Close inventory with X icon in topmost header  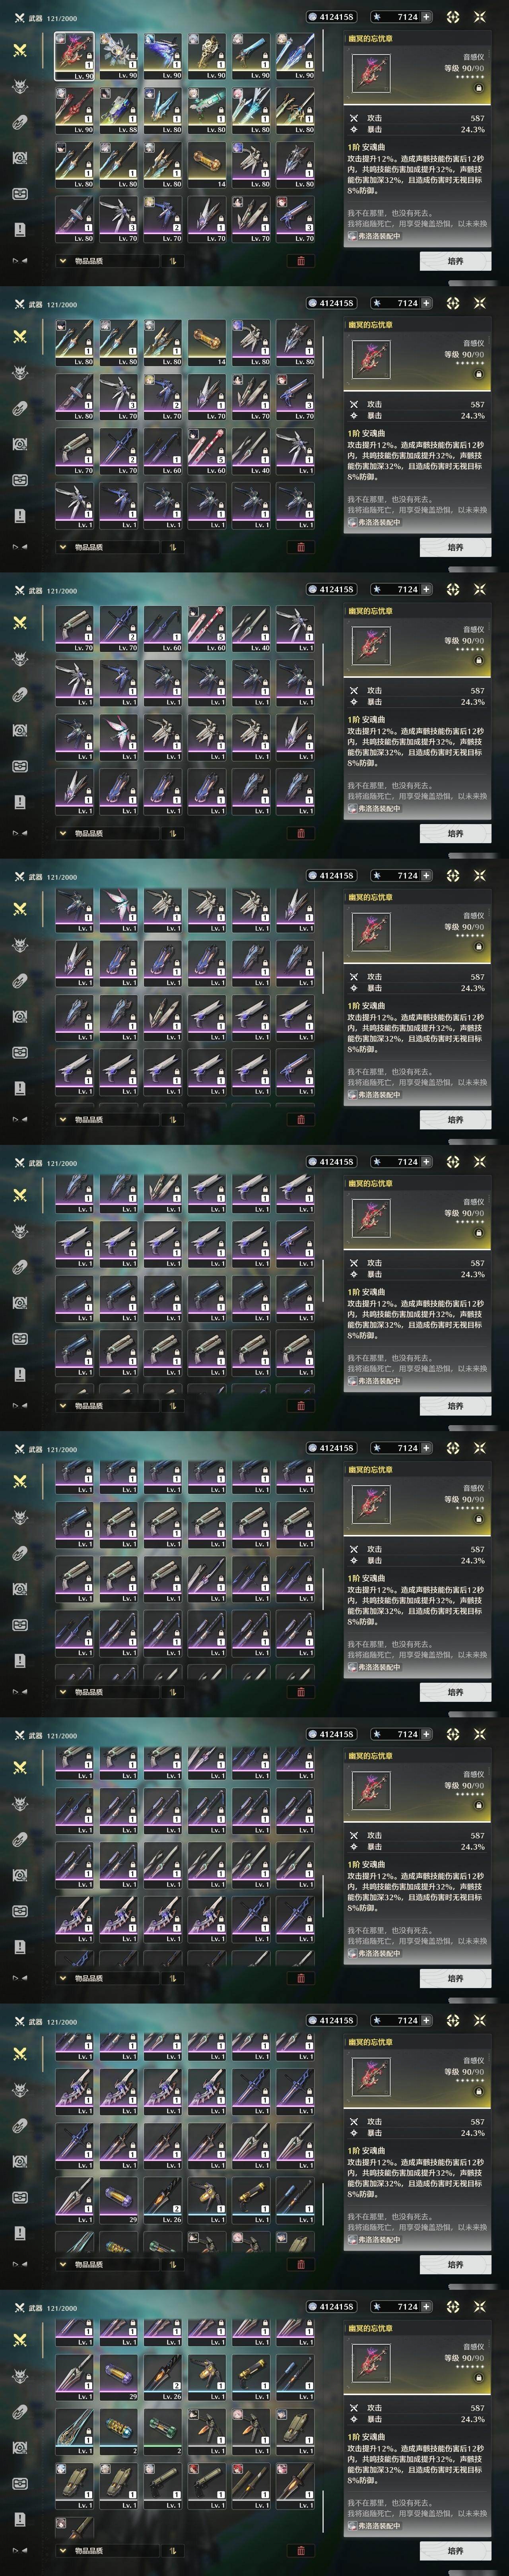[x=480, y=17]
